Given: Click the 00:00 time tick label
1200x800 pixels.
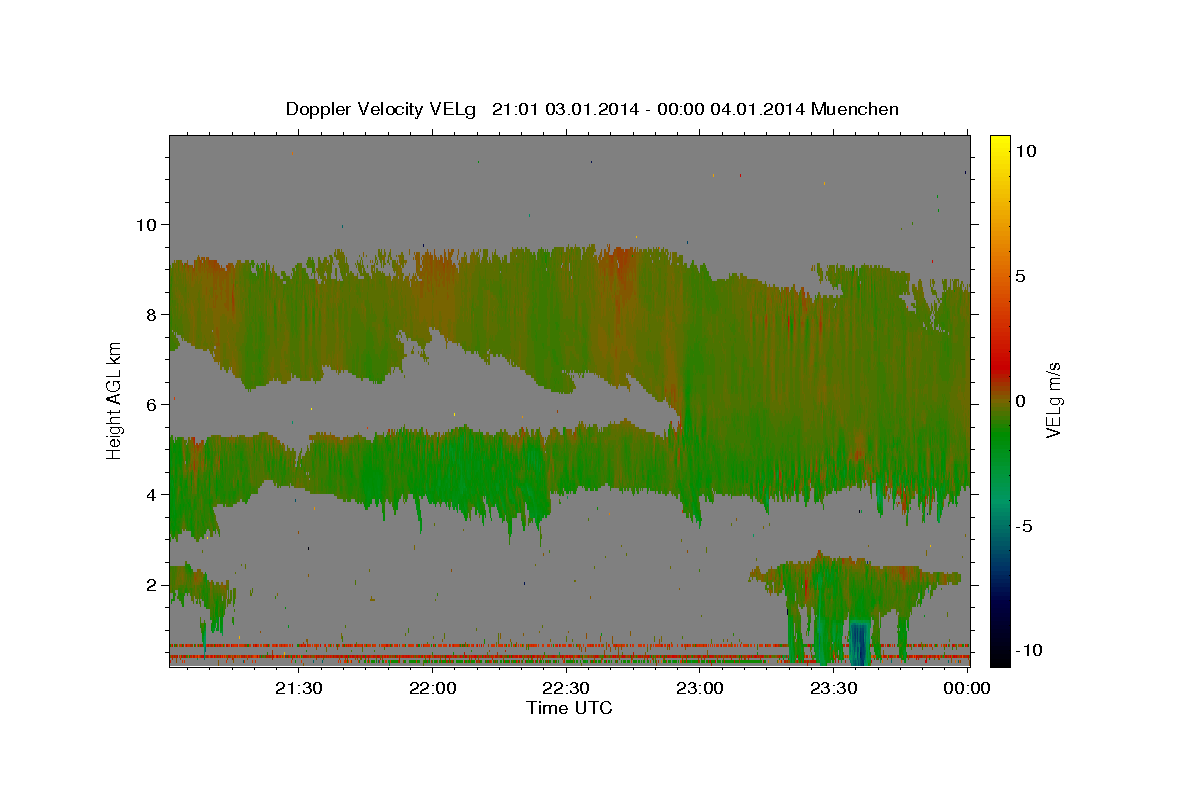Looking at the screenshot, I should tap(967, 688).
